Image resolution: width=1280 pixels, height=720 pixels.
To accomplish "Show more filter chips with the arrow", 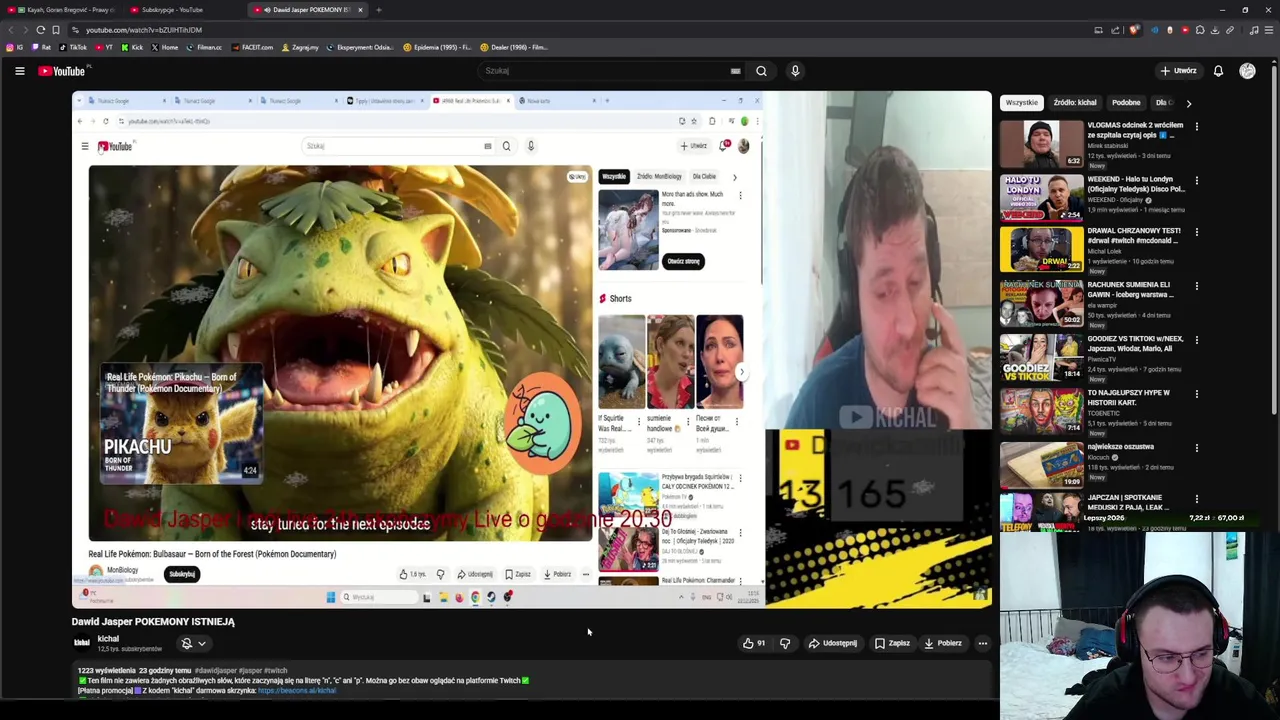I will coord(1188,103).
